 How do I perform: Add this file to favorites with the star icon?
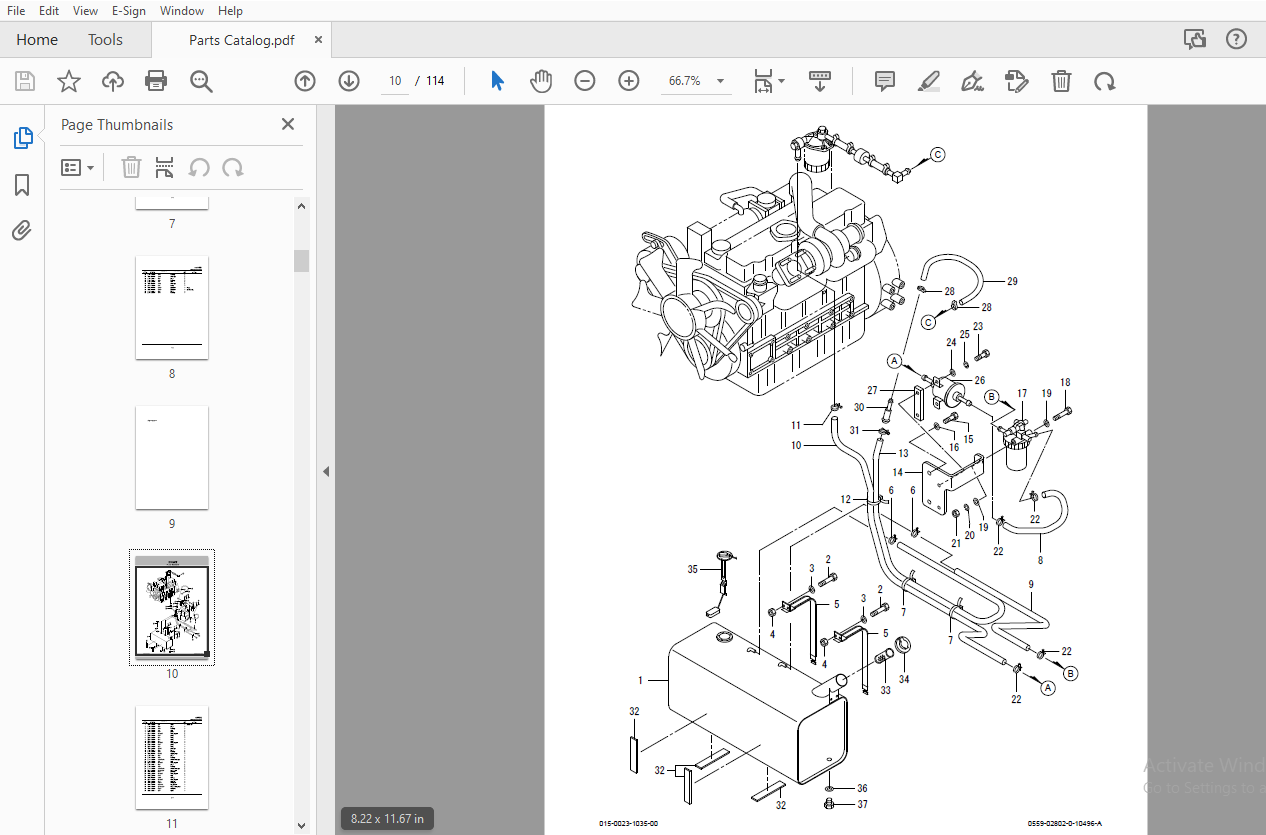click(69, 81)
